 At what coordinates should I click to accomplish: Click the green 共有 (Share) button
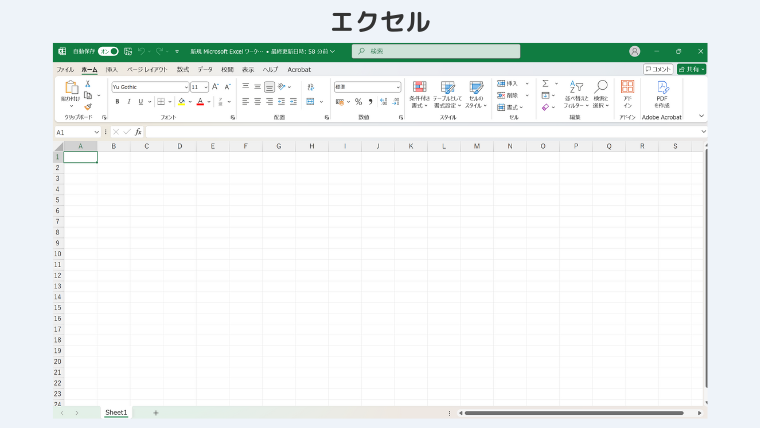coord(692,69)
